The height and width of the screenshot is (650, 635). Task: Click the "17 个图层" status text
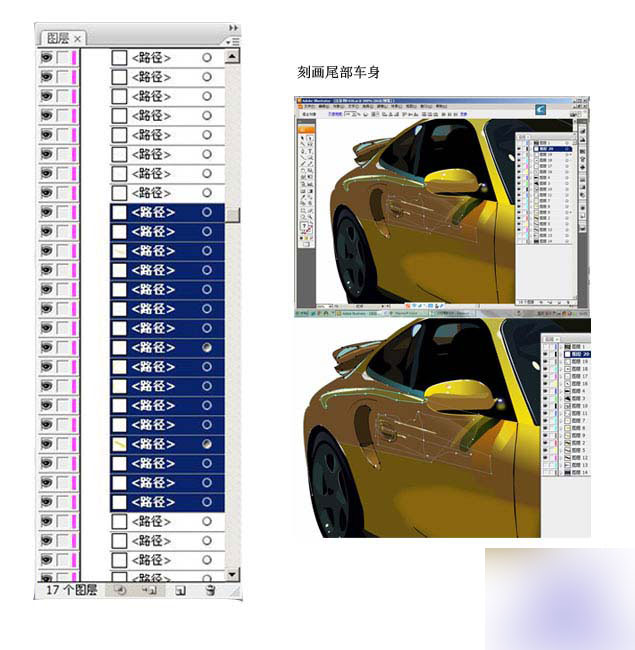(72, 590)
